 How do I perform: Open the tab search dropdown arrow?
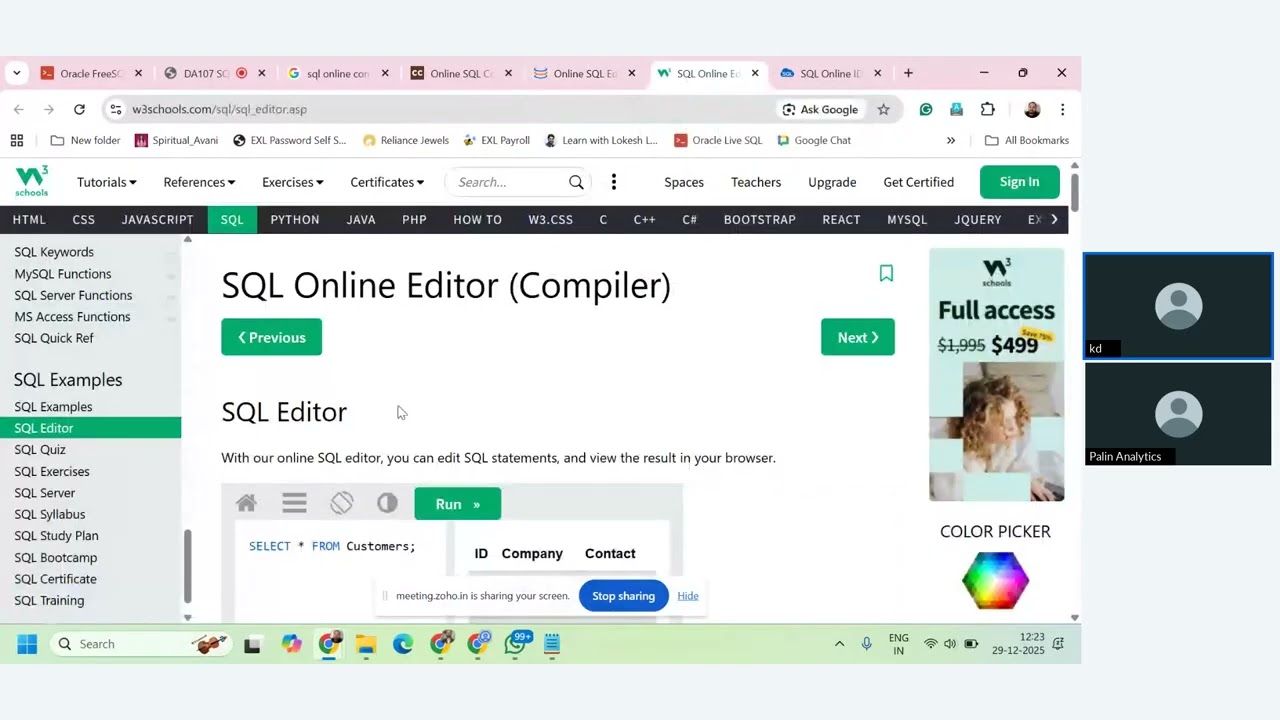pyautogui.click(x=16, y=73)
